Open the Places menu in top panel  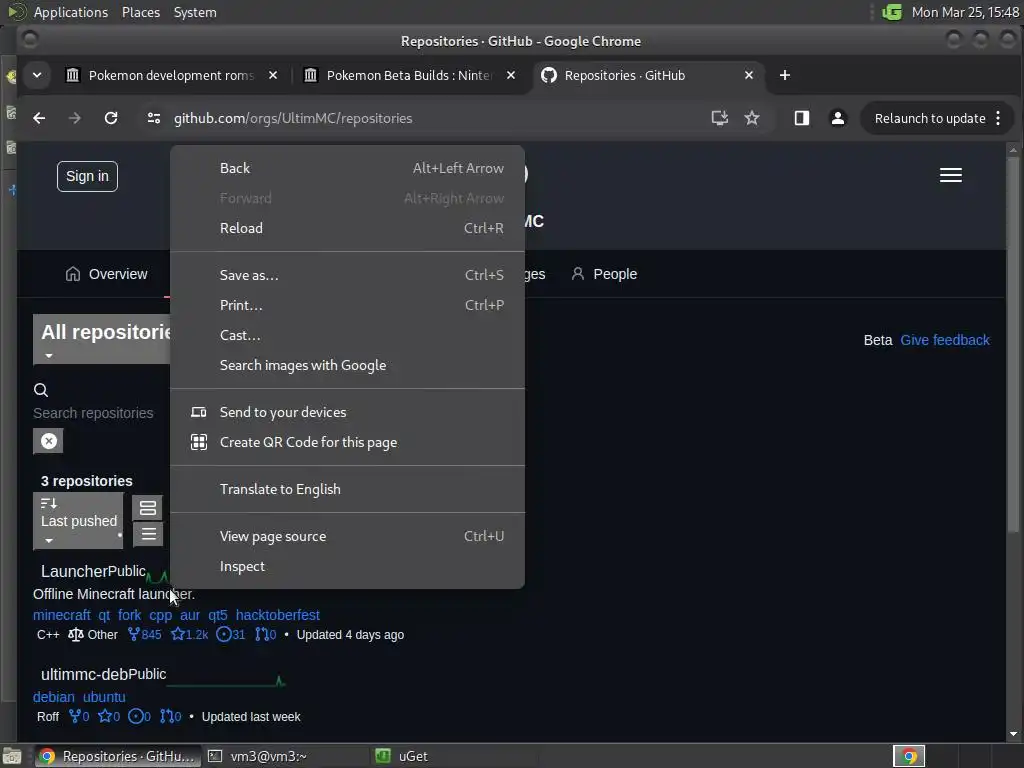click(x=141, y=12)
